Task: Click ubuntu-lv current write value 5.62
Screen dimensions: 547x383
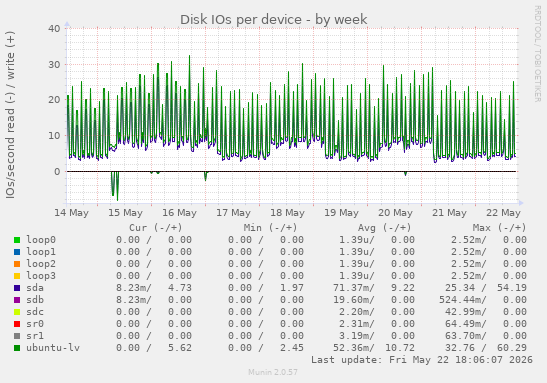Action: pyautogui.click(x=180, y=348)
